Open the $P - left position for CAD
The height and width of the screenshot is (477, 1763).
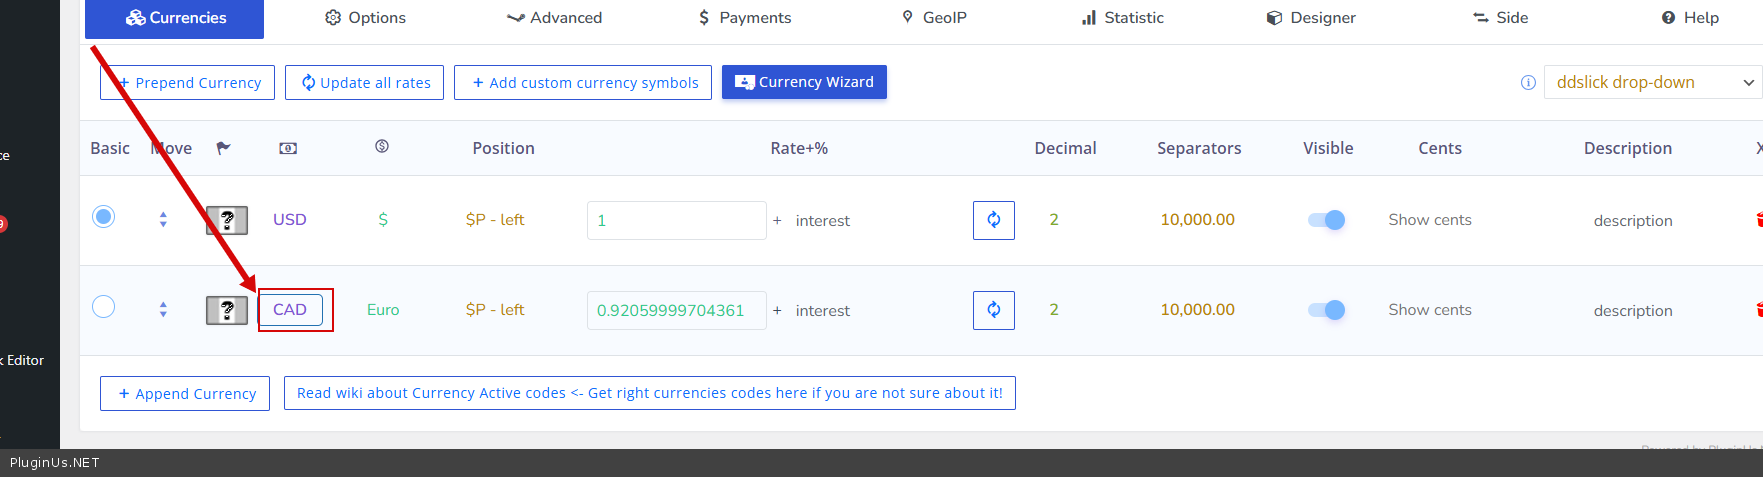[494, 310]
